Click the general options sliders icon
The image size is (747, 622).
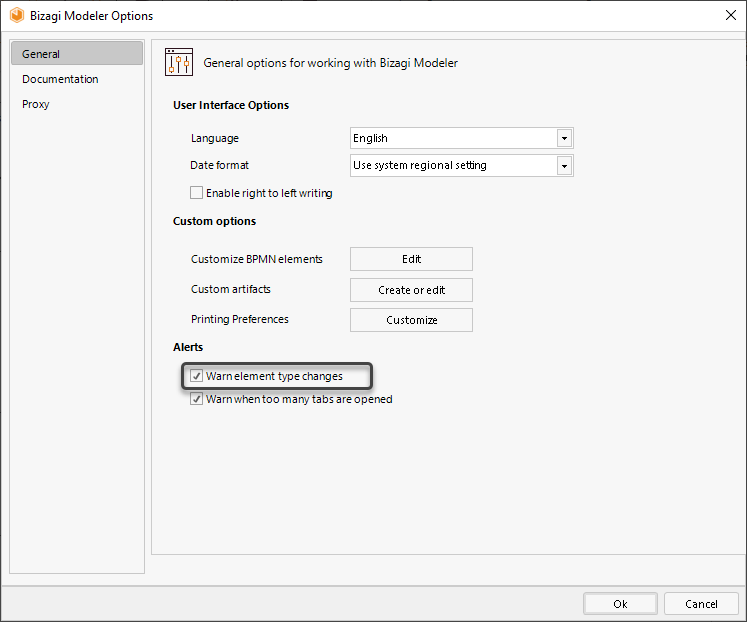point(179,62)
